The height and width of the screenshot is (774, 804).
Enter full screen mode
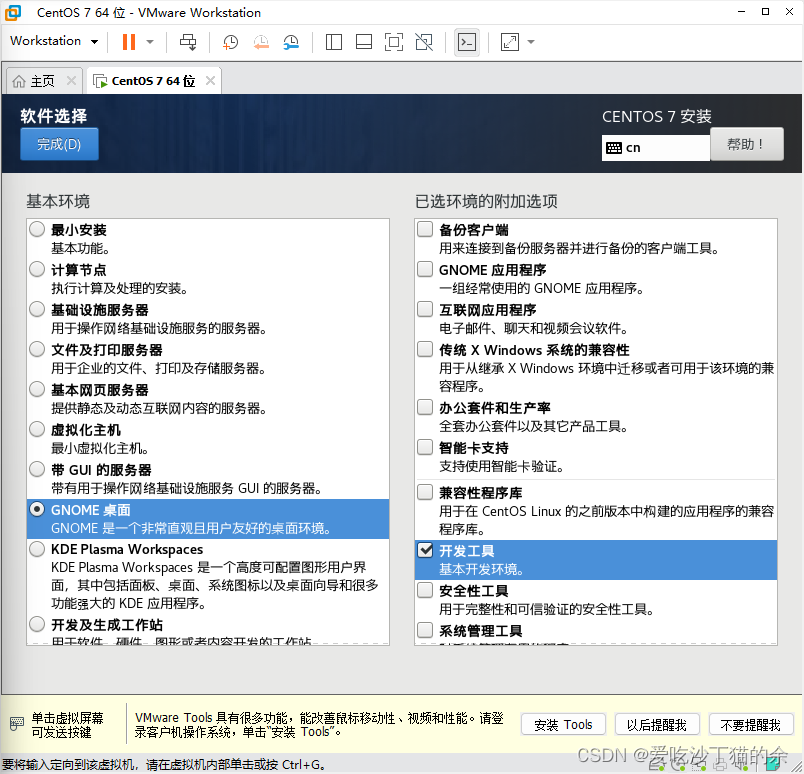point(394,42)
